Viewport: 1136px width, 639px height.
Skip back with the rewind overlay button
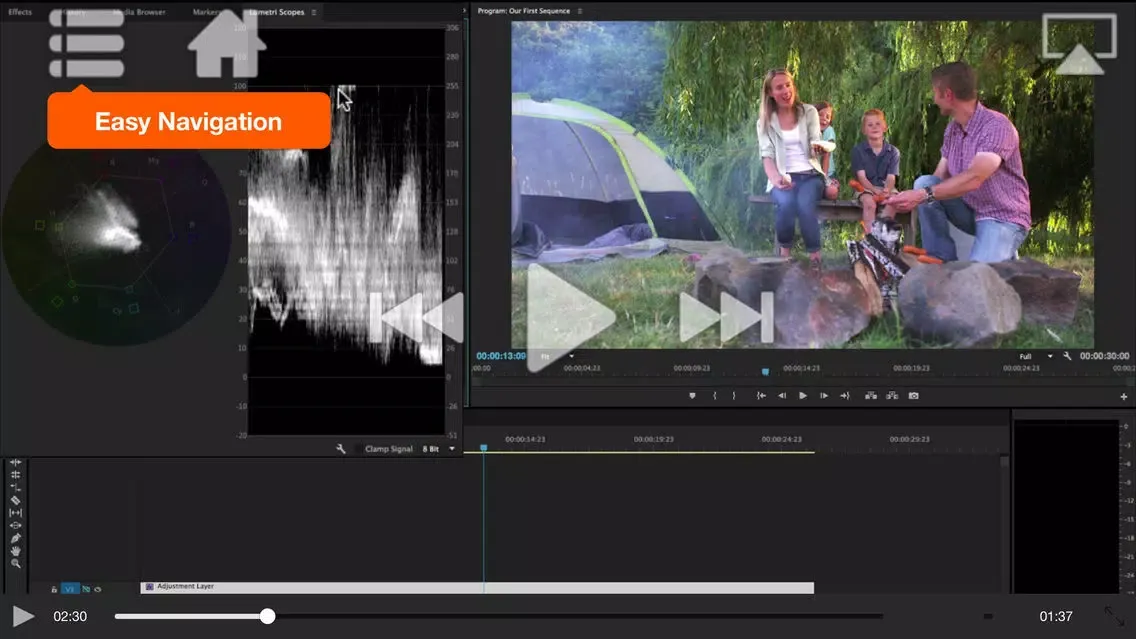click(x=417, y=317)
